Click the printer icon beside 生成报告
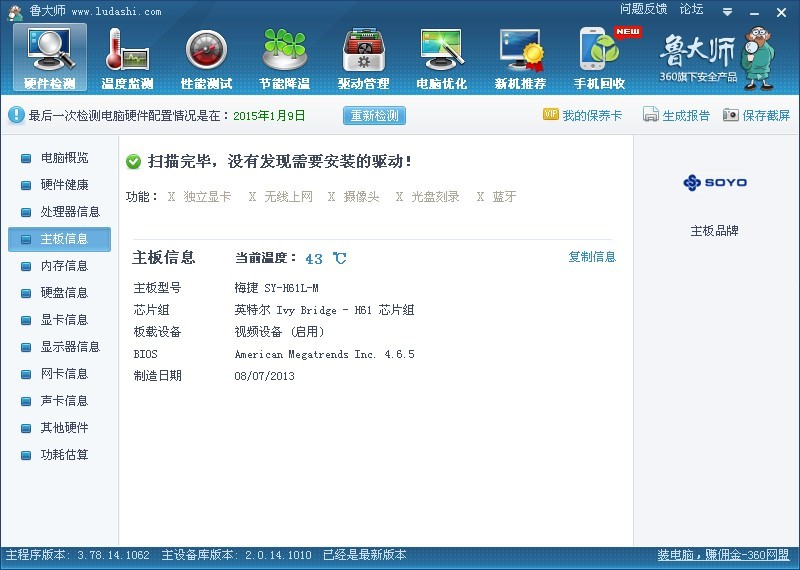800x570 pixels. 651,114
